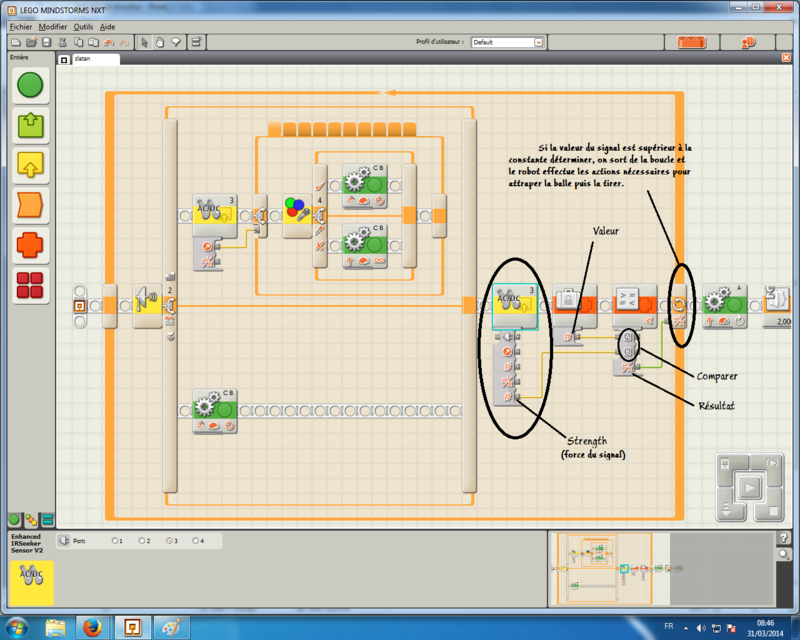The height and width of the screenshot is (640, 800).
Task: Switch to the custom palette tab
Action: point(47,519)
